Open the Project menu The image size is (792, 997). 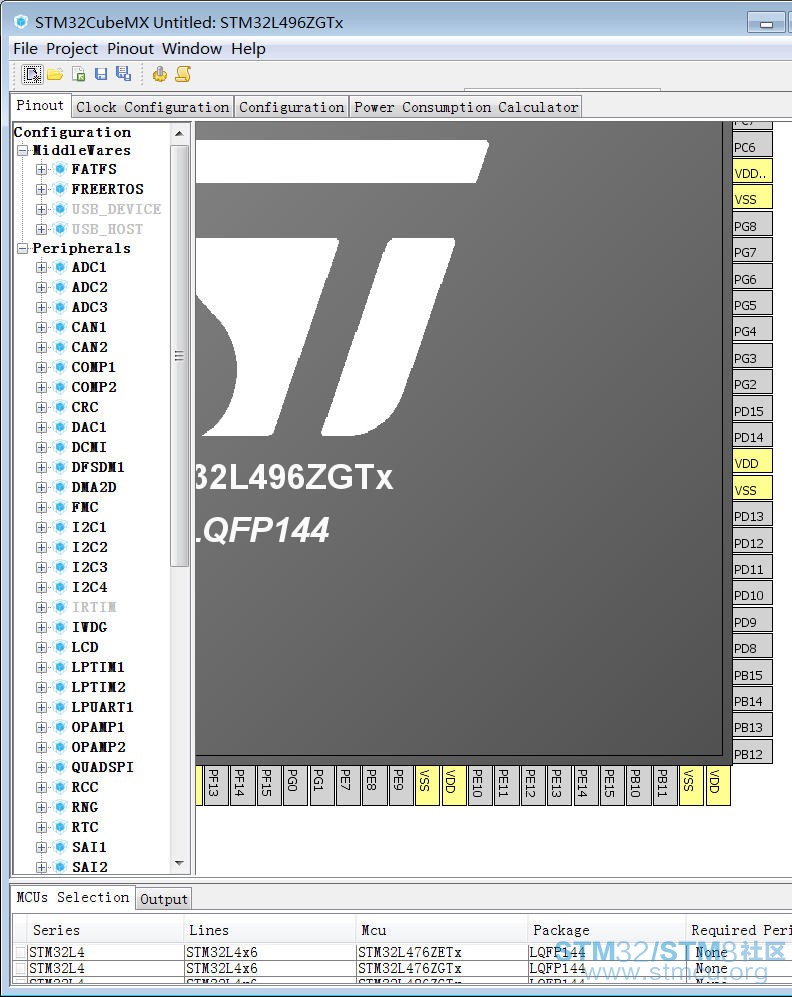(x=72, y=49)
